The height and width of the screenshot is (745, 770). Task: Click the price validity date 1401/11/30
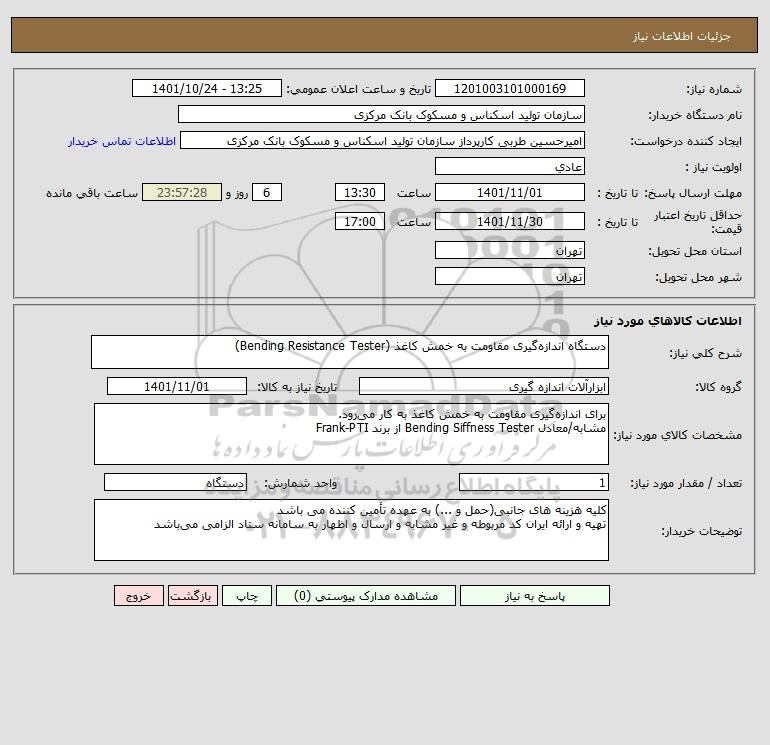click(510, 221)
